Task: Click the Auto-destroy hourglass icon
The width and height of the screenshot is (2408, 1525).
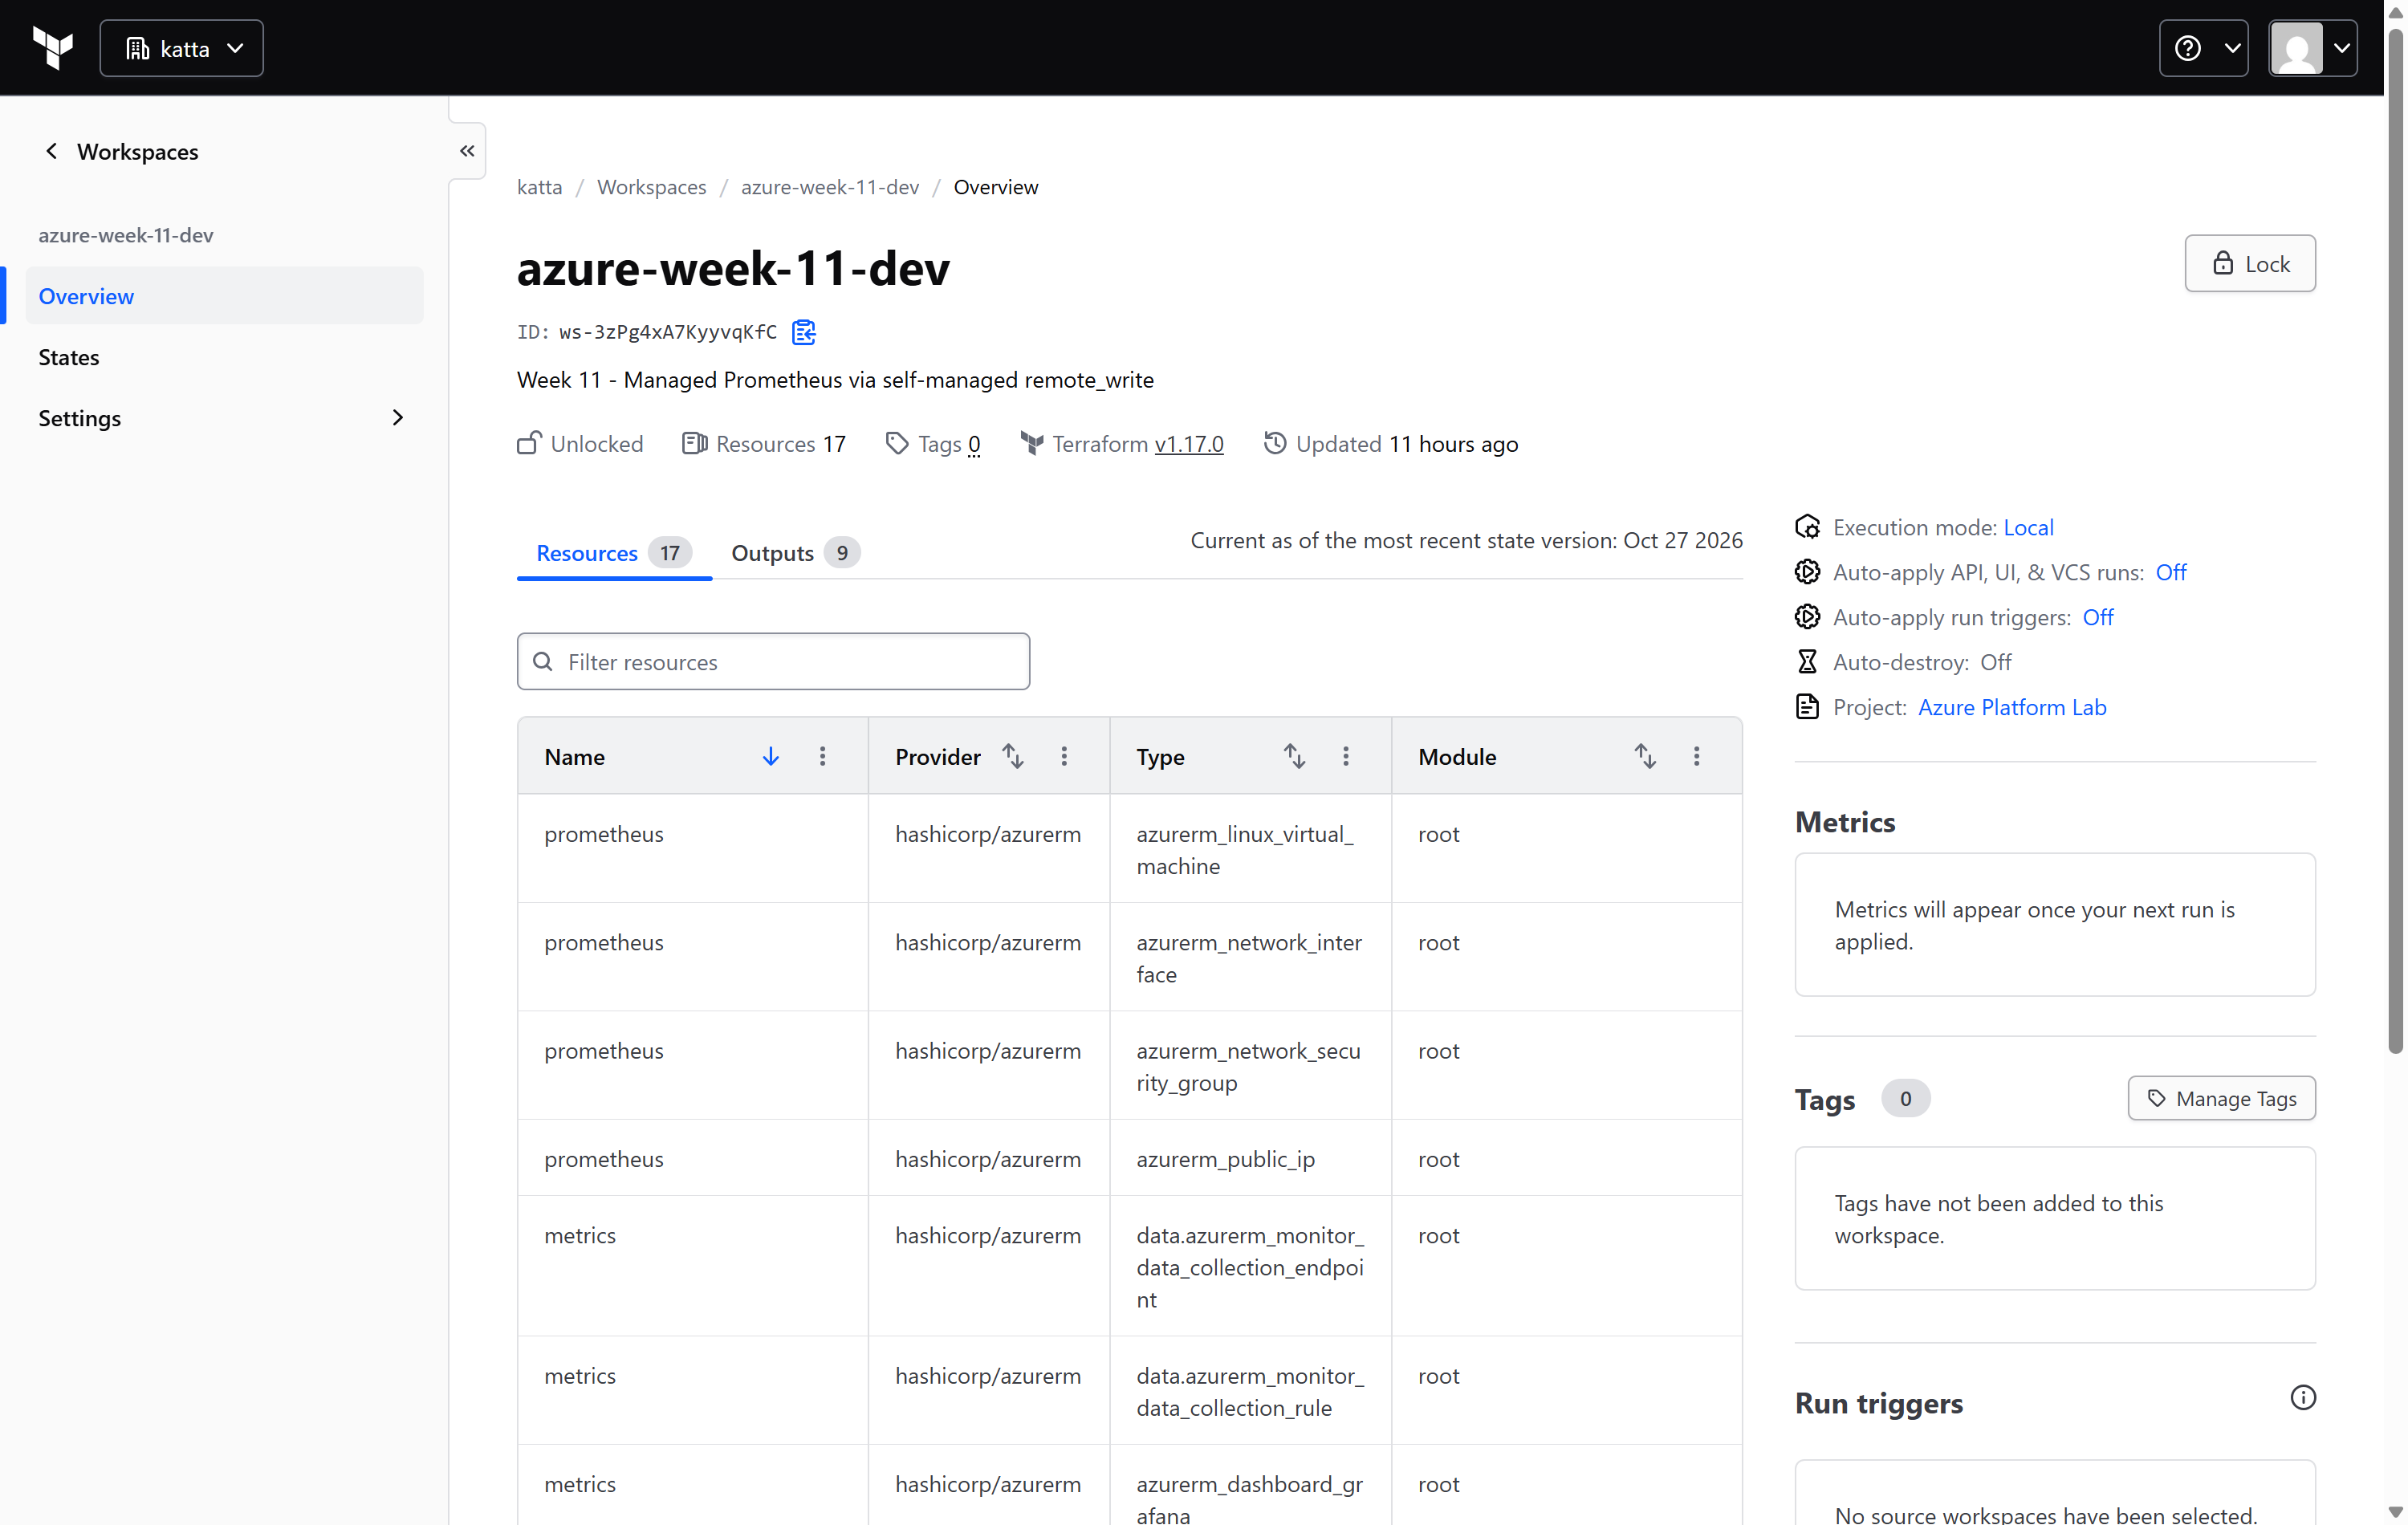Action: pyautogui.click(x=1807, y=661)
